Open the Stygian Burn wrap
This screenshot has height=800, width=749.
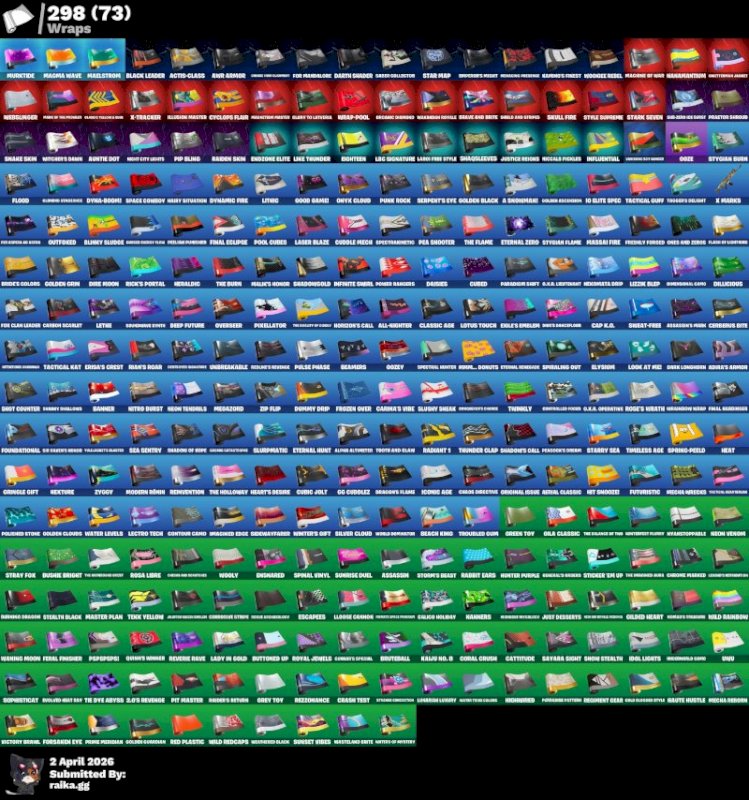click(x=727, y=144)
